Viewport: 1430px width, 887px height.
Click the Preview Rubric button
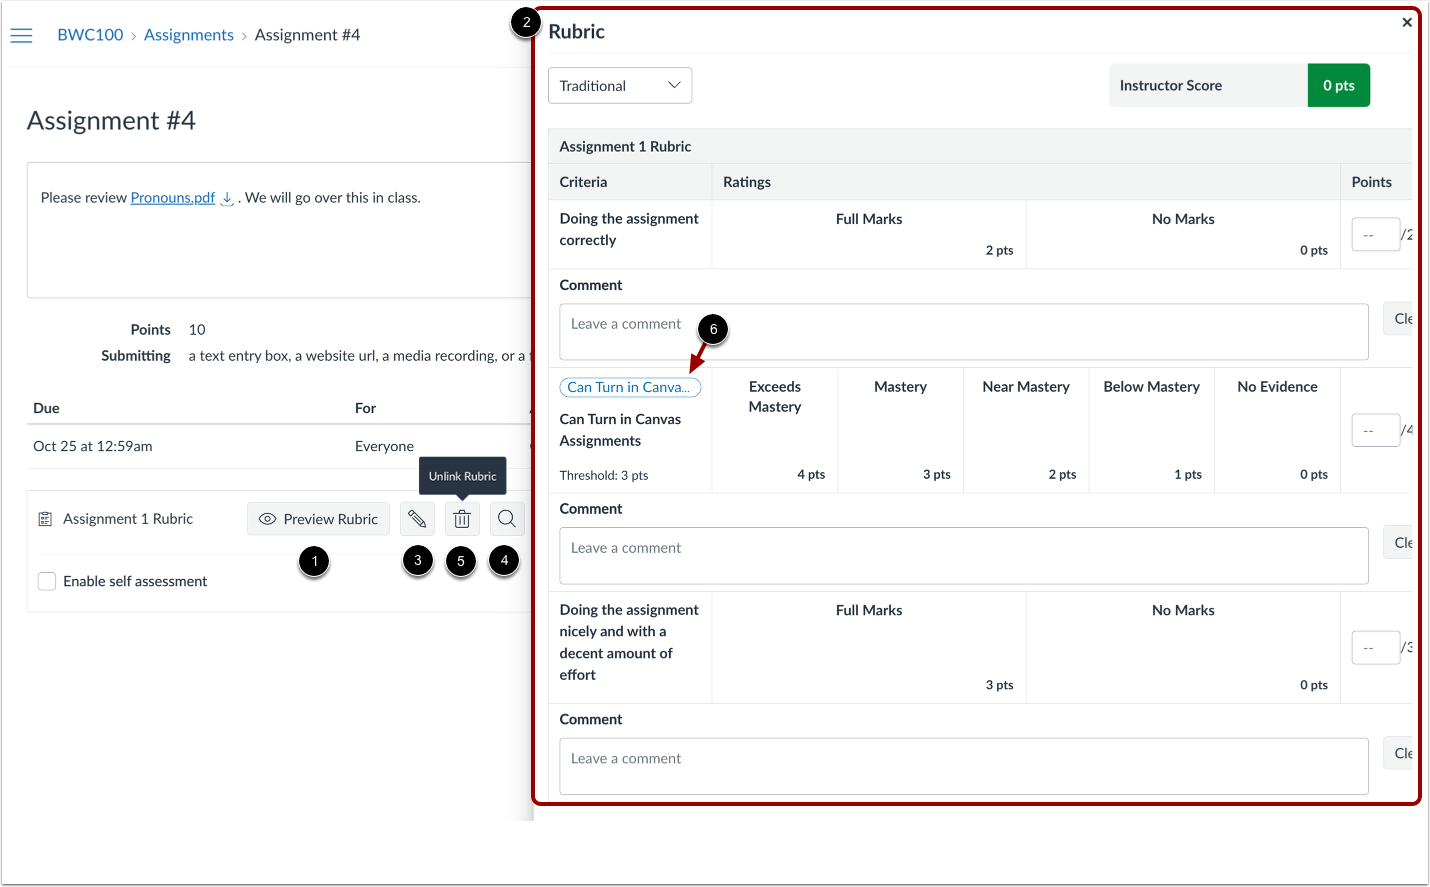click(318, 519)
